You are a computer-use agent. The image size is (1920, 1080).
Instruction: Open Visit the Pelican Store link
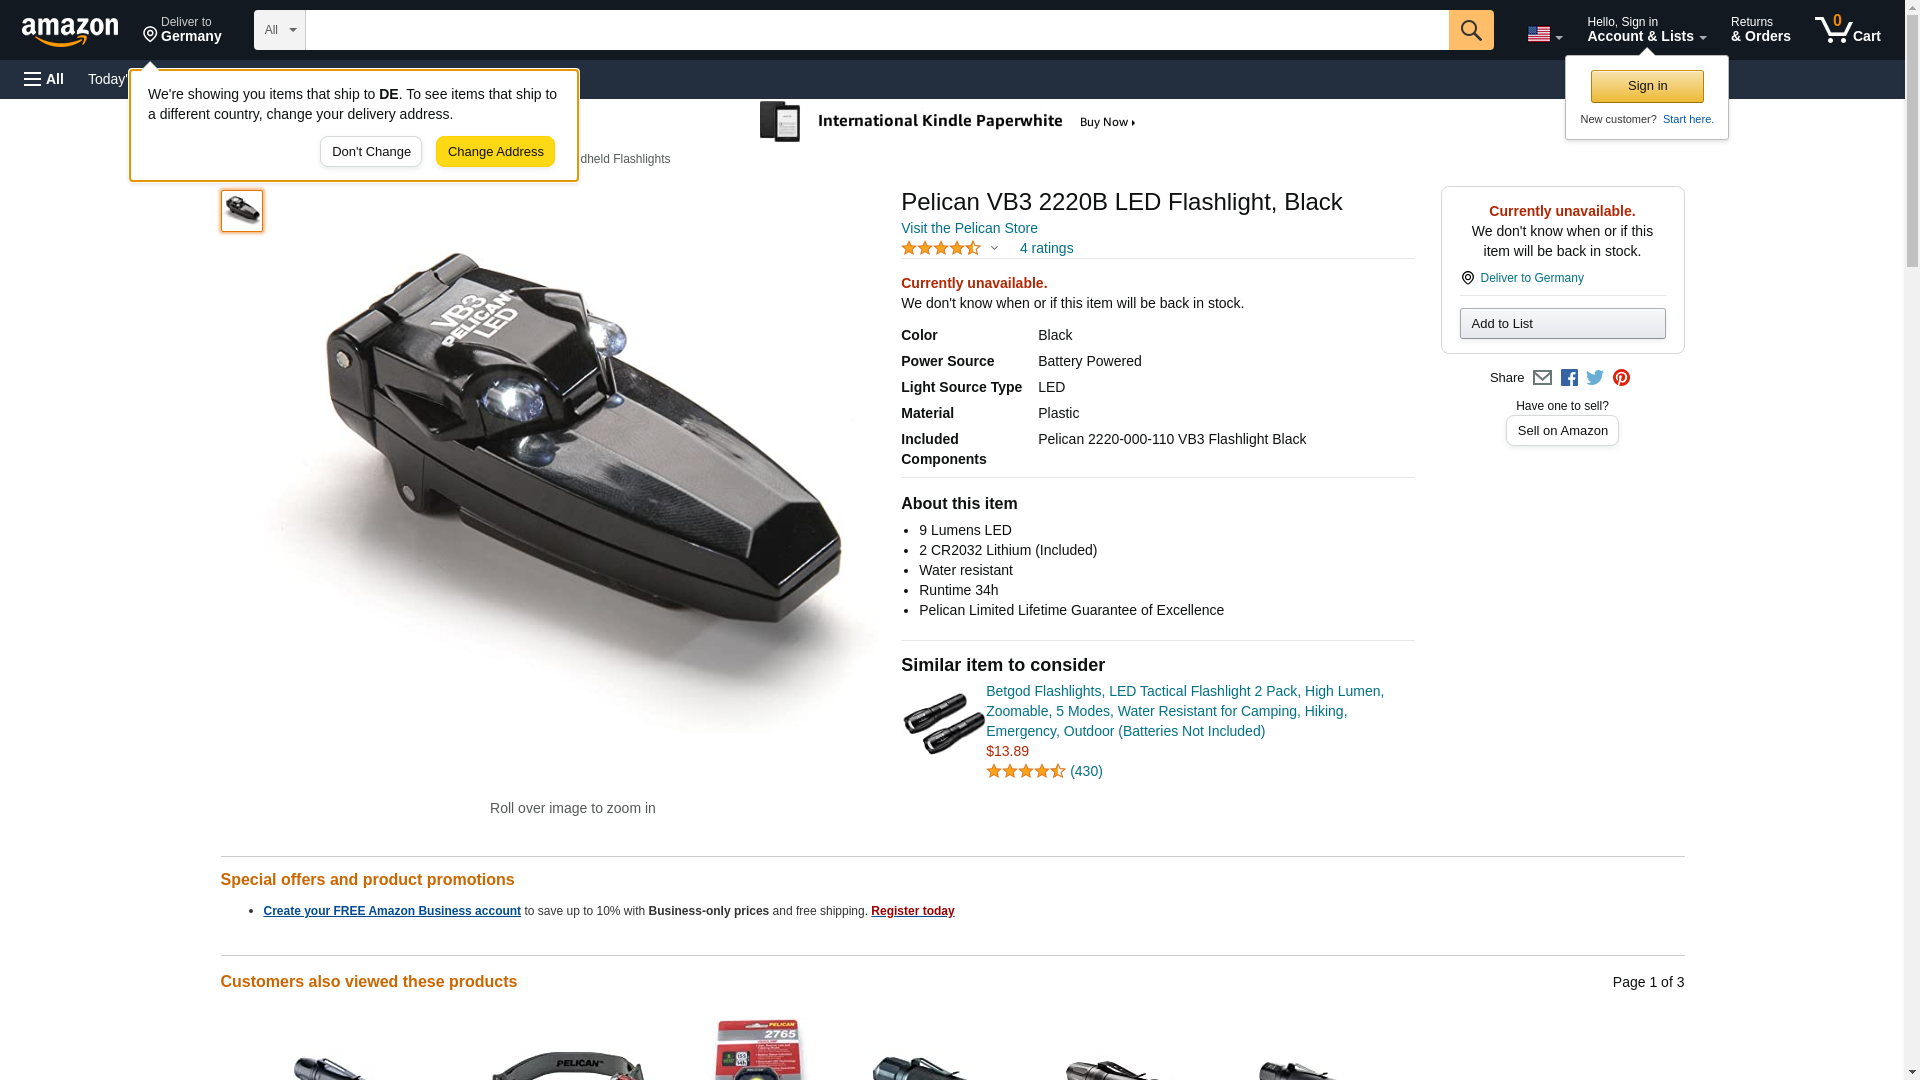[969, 228]
